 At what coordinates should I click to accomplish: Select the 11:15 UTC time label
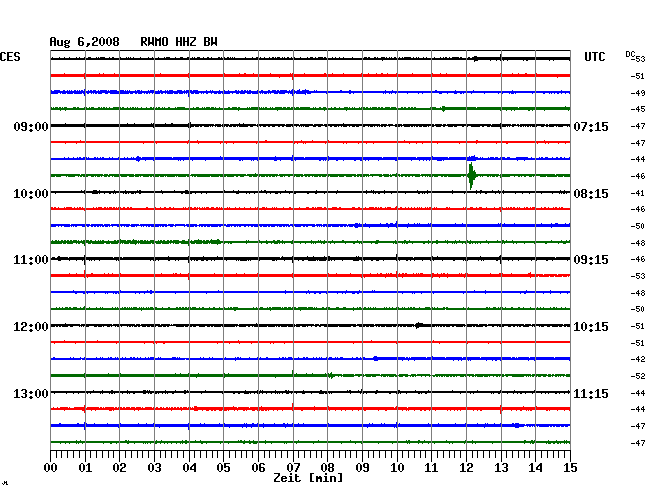(x=591, y=393)
